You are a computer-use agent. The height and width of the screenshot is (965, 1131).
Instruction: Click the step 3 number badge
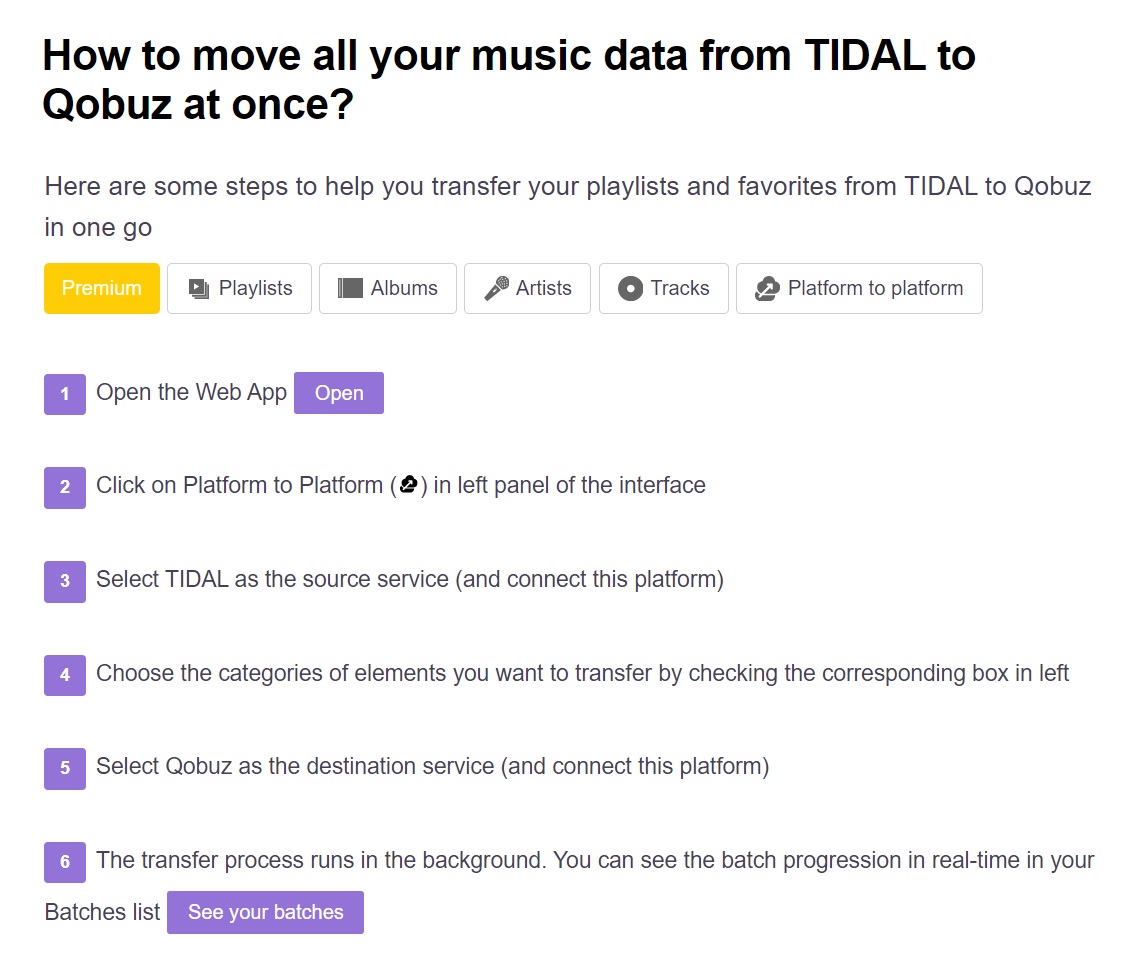(x=65, y=581)
